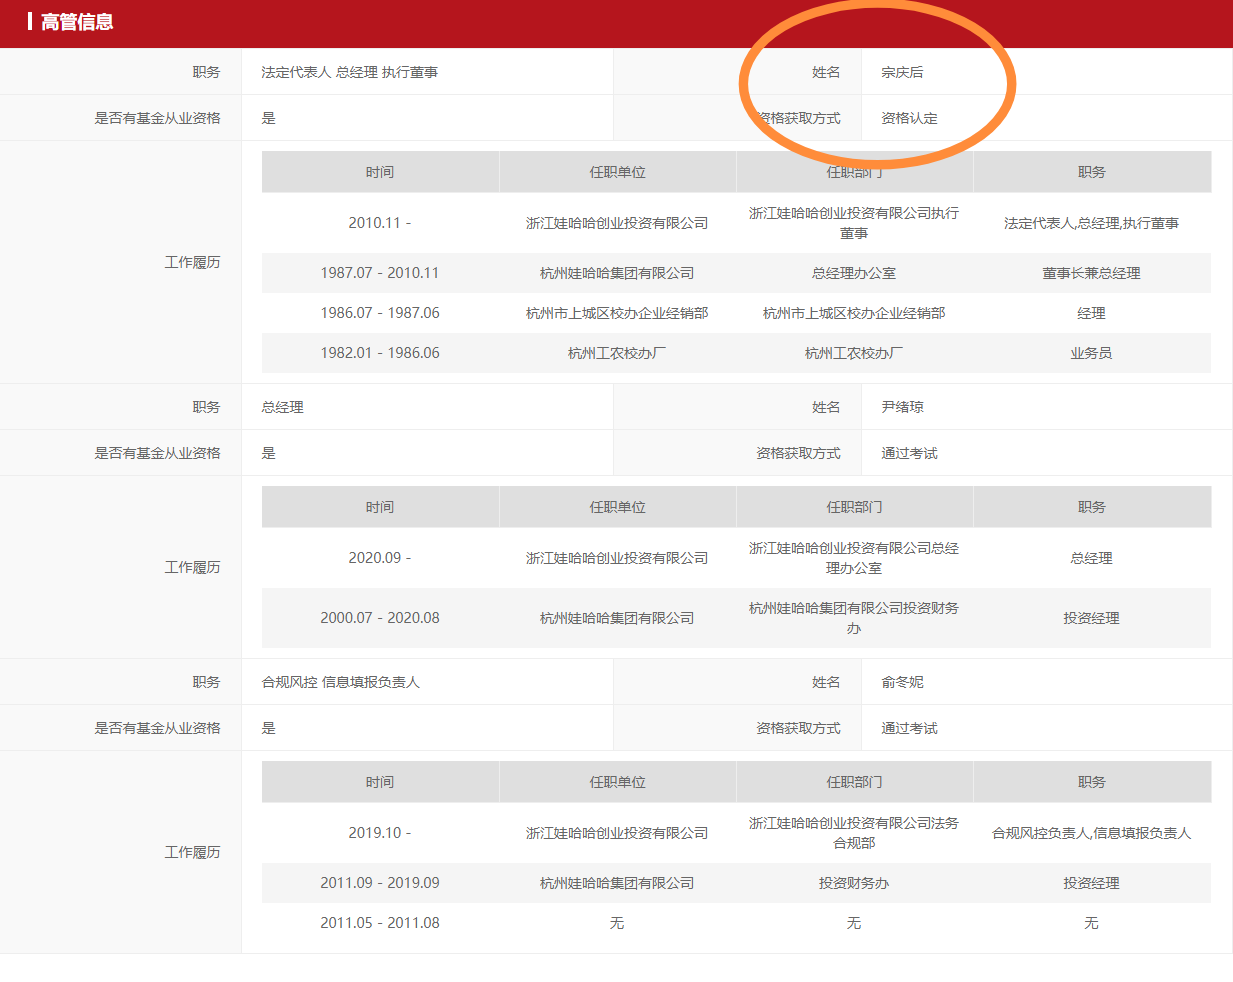The image size is (1233, 982).
Task: Click 投资经理 in the 2000.07 row
Action: click(1091, 618)
